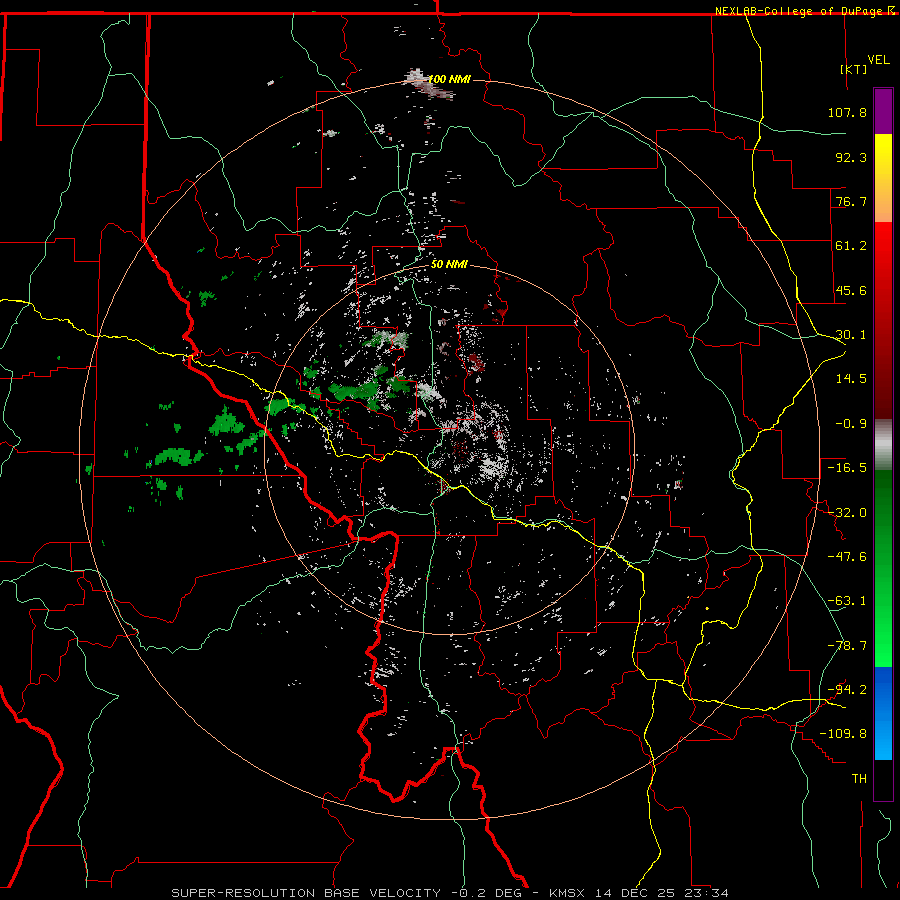Viewport: 900px width, 900px height.
Task: Click the purple segment of the color bar
Action: pyautogui.click(x=883, y=112)
